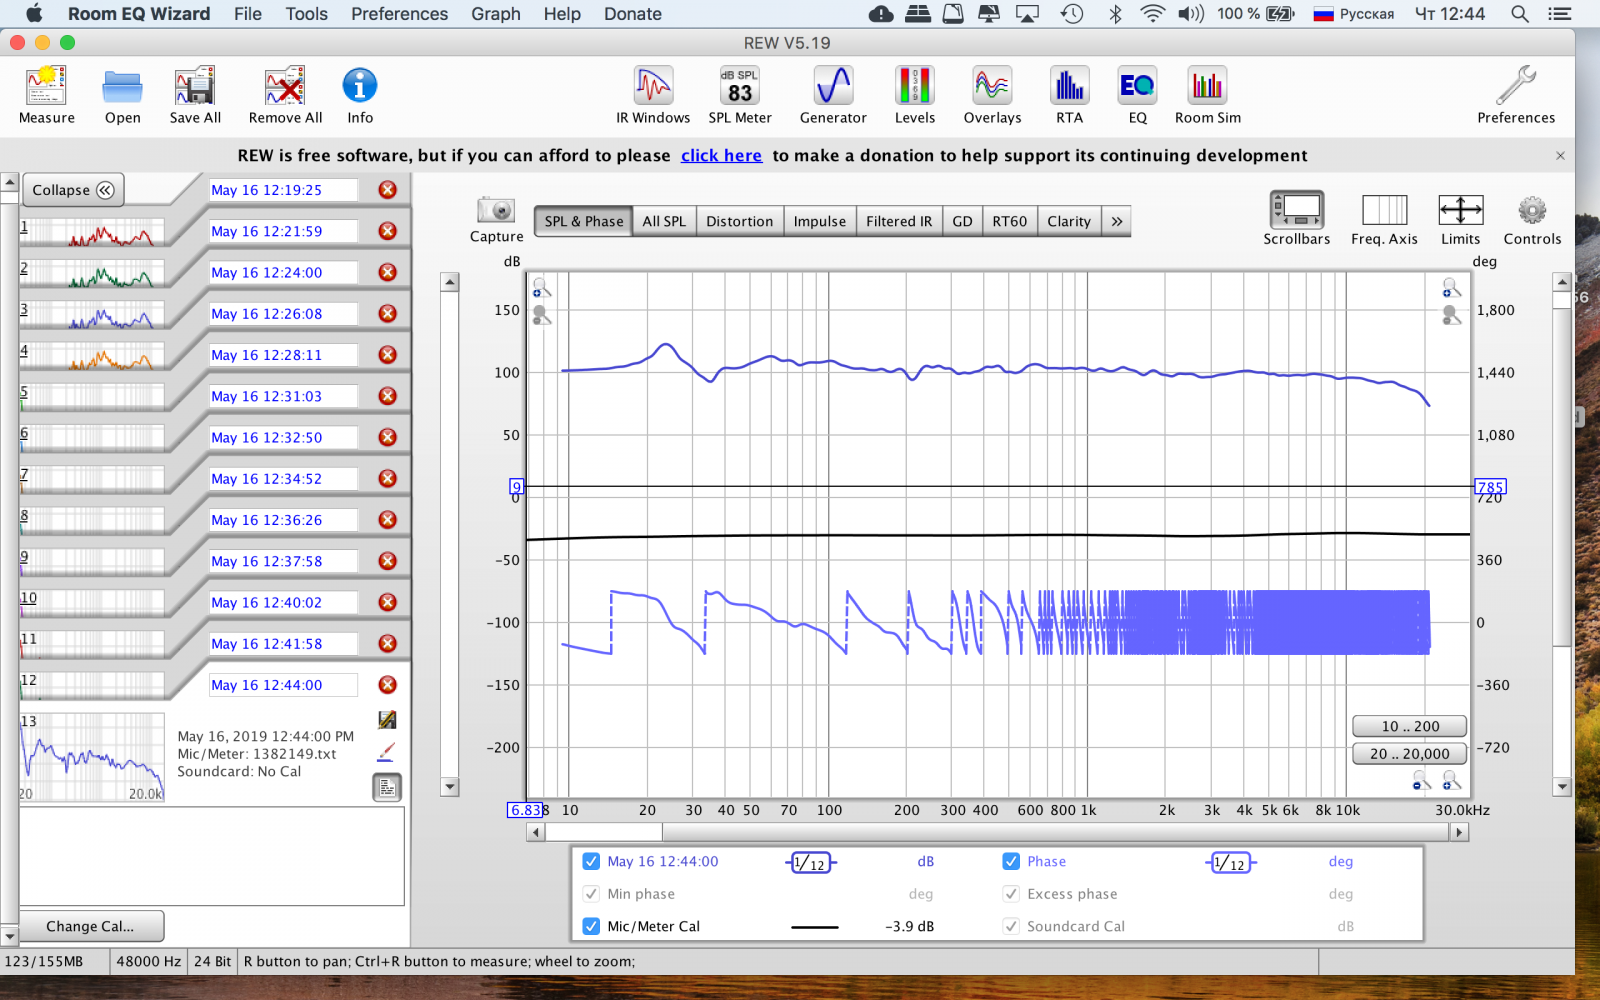Click Save All disk icon
Screen dimensions: 1600x1000
pos(195,87)
